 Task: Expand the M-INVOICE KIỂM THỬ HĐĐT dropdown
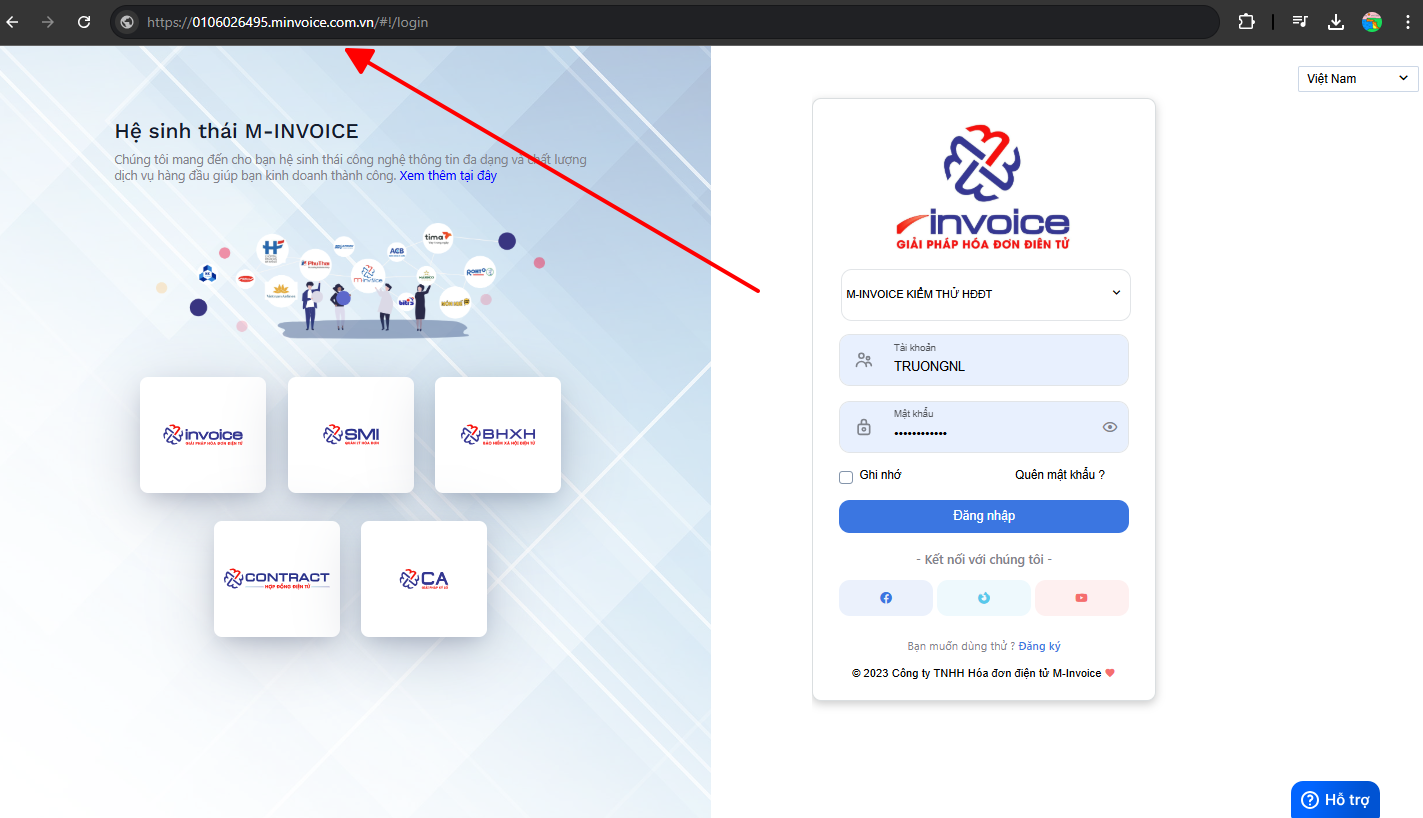[x=985, y=294]
